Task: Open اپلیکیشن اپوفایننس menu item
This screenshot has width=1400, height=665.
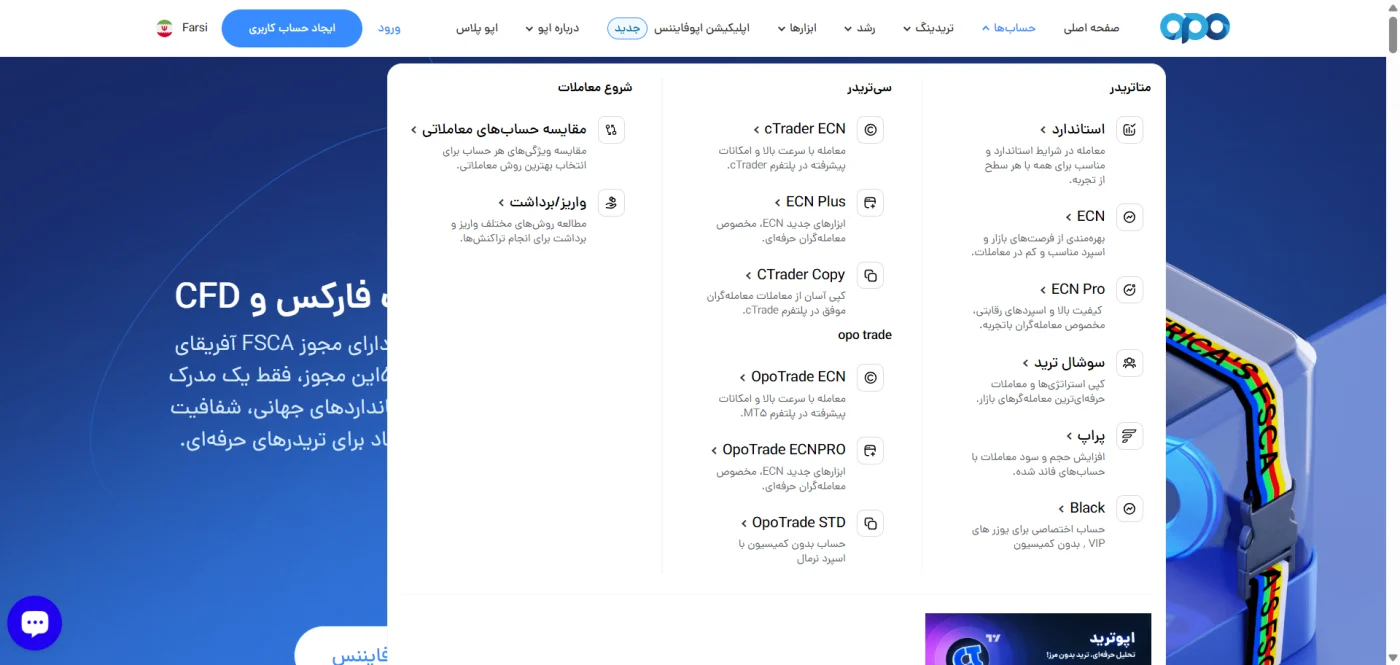Action: 702,28
